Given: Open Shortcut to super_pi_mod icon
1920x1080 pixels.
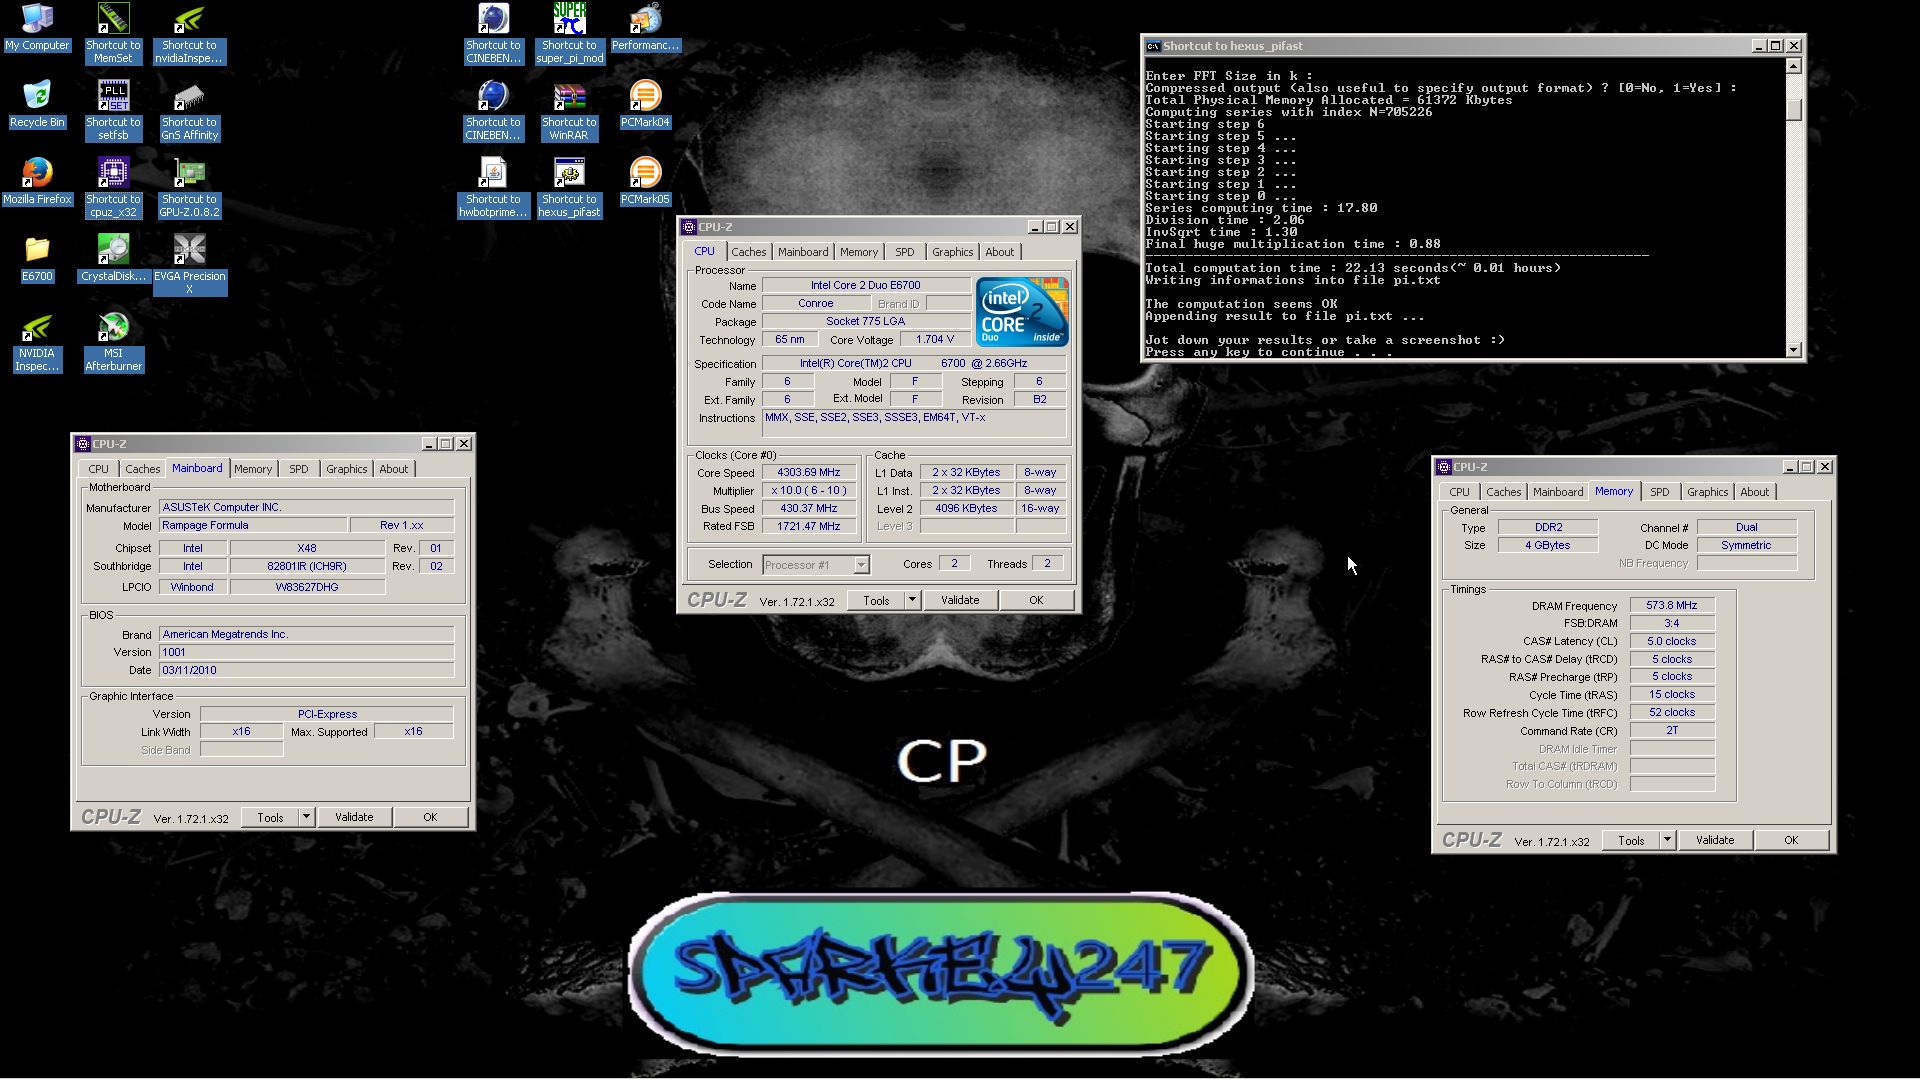Looking at the screenshot, I should click(569, 33).
